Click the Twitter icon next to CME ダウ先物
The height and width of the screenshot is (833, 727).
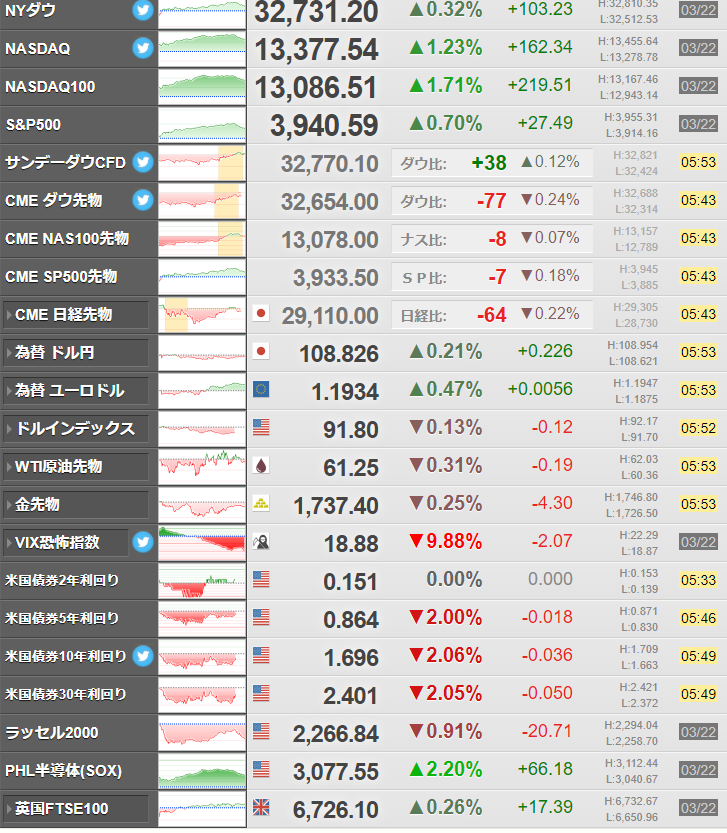tap(142, 200)
